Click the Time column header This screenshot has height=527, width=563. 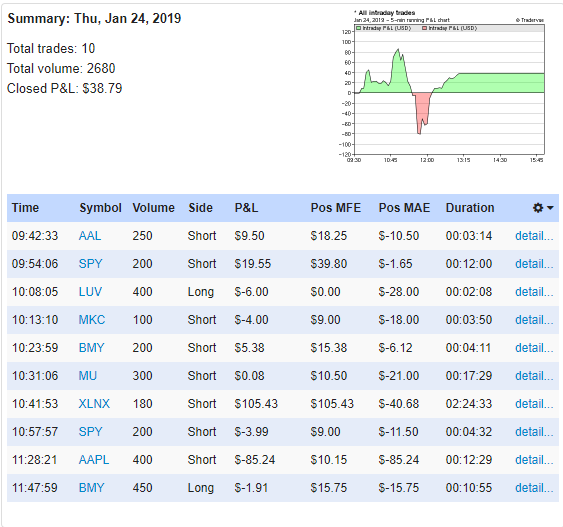click(x=25, y=207)
